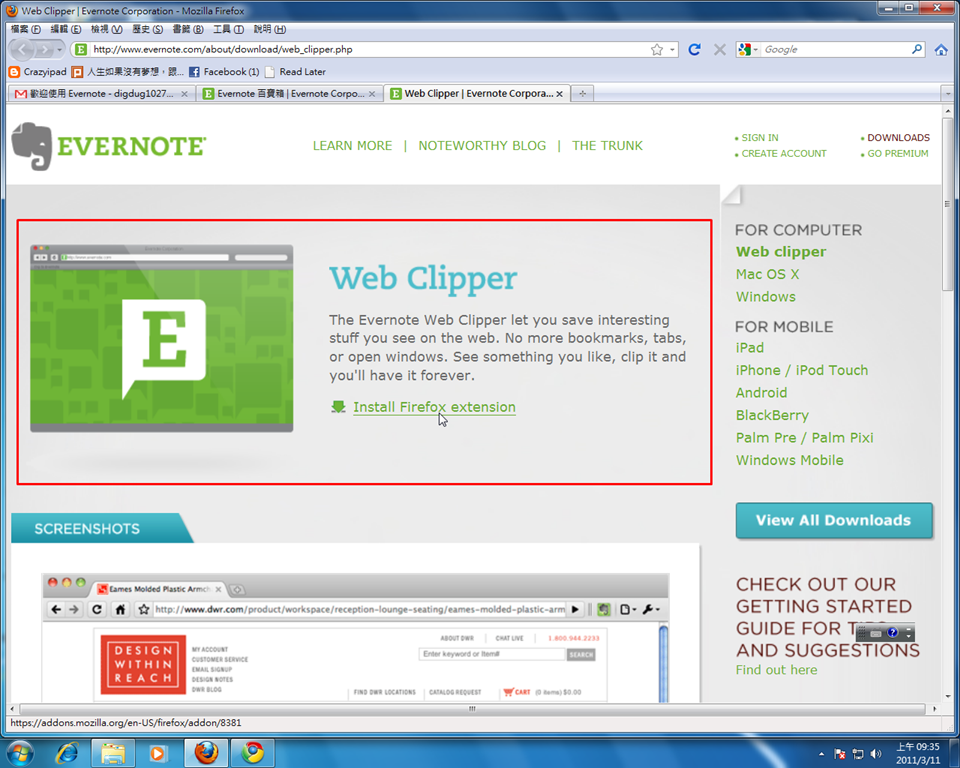This screenshot has height=768, width=960.
Task: Click the address bar URL field
Action: click(369, 50)
